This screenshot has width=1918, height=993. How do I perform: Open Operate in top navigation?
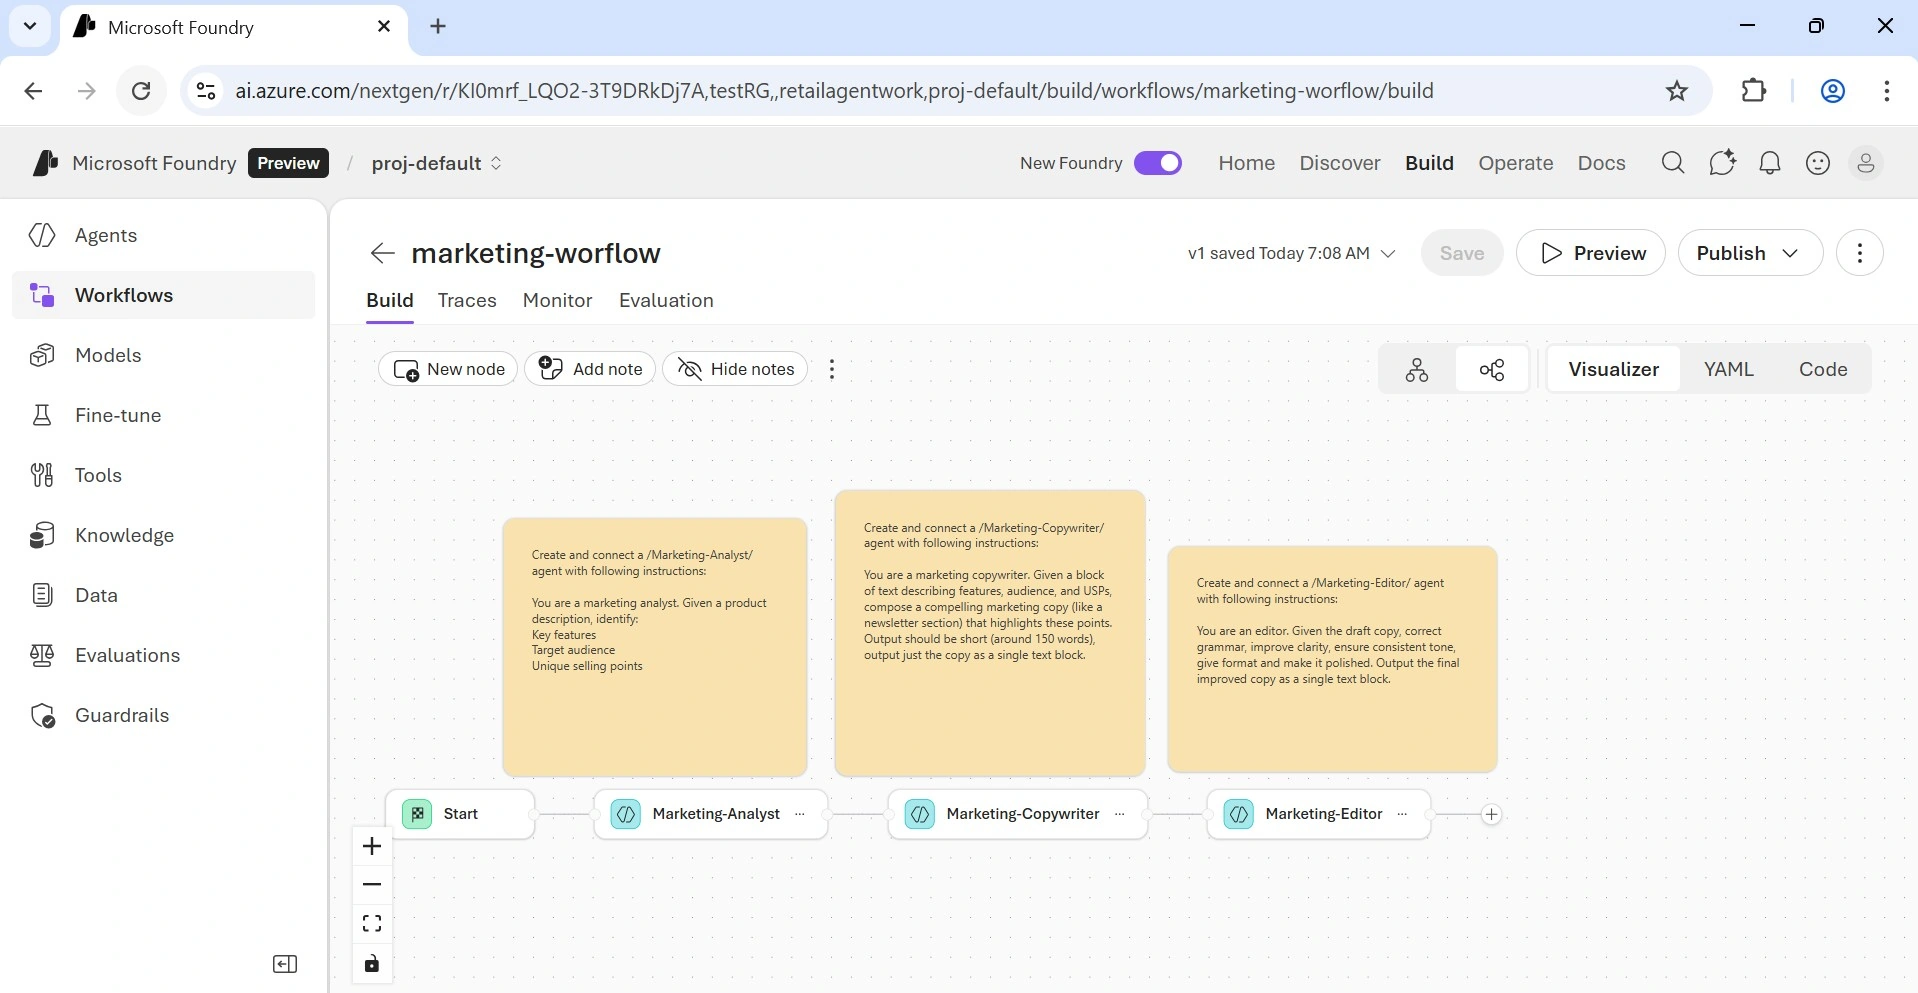pyautogui.click(x=1516, y=163)
